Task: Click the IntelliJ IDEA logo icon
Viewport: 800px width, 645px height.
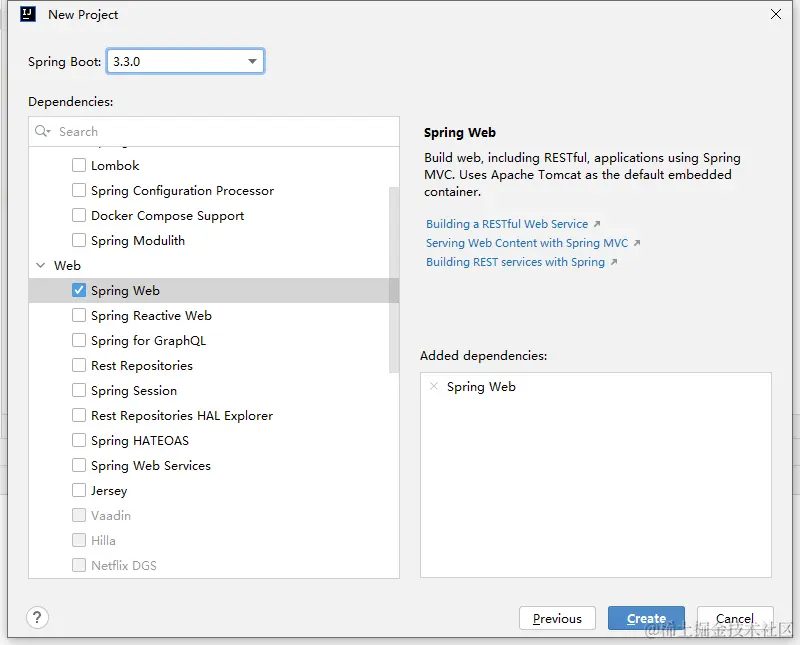Action: pyautogui.click(x=28, y=14)
